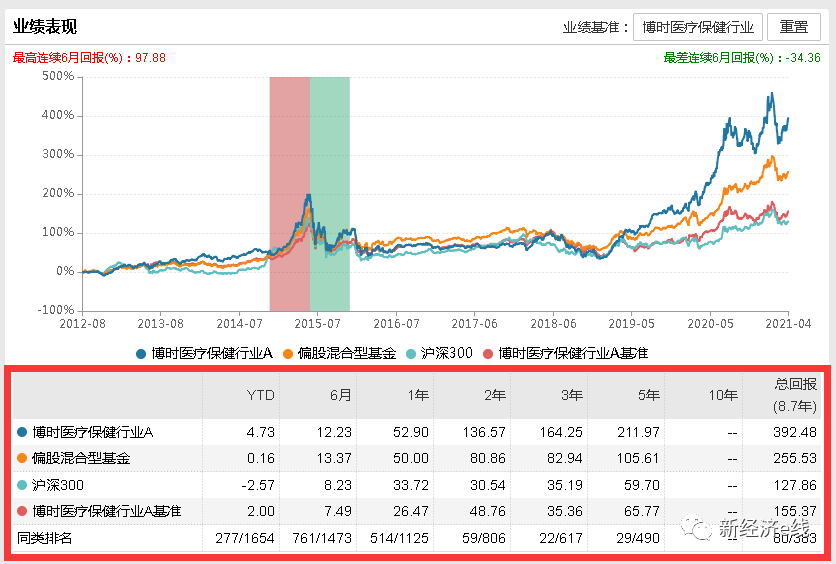Click the 沪深300 total value 127.86

[795, 485]
